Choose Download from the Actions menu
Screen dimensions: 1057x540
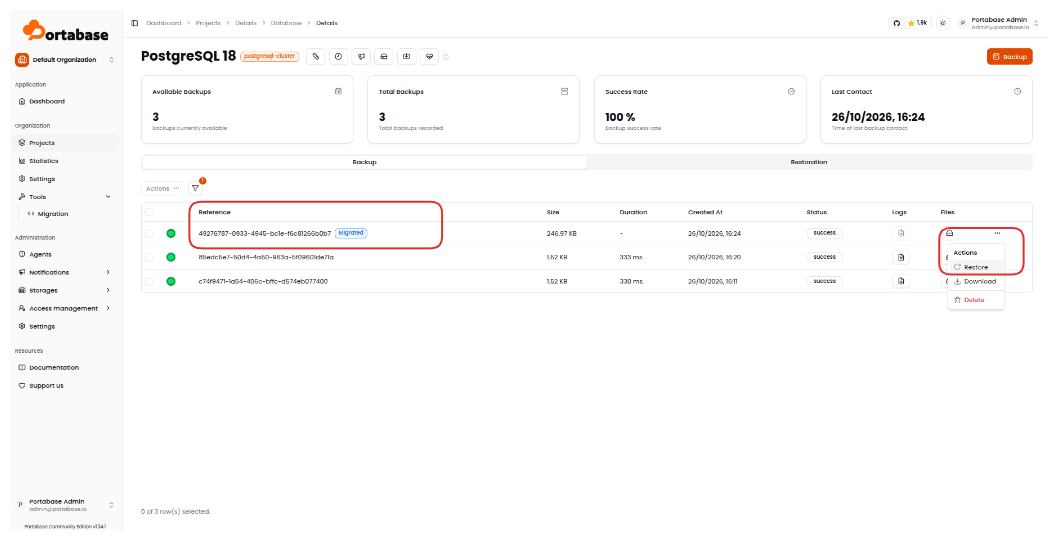point(975,282)
